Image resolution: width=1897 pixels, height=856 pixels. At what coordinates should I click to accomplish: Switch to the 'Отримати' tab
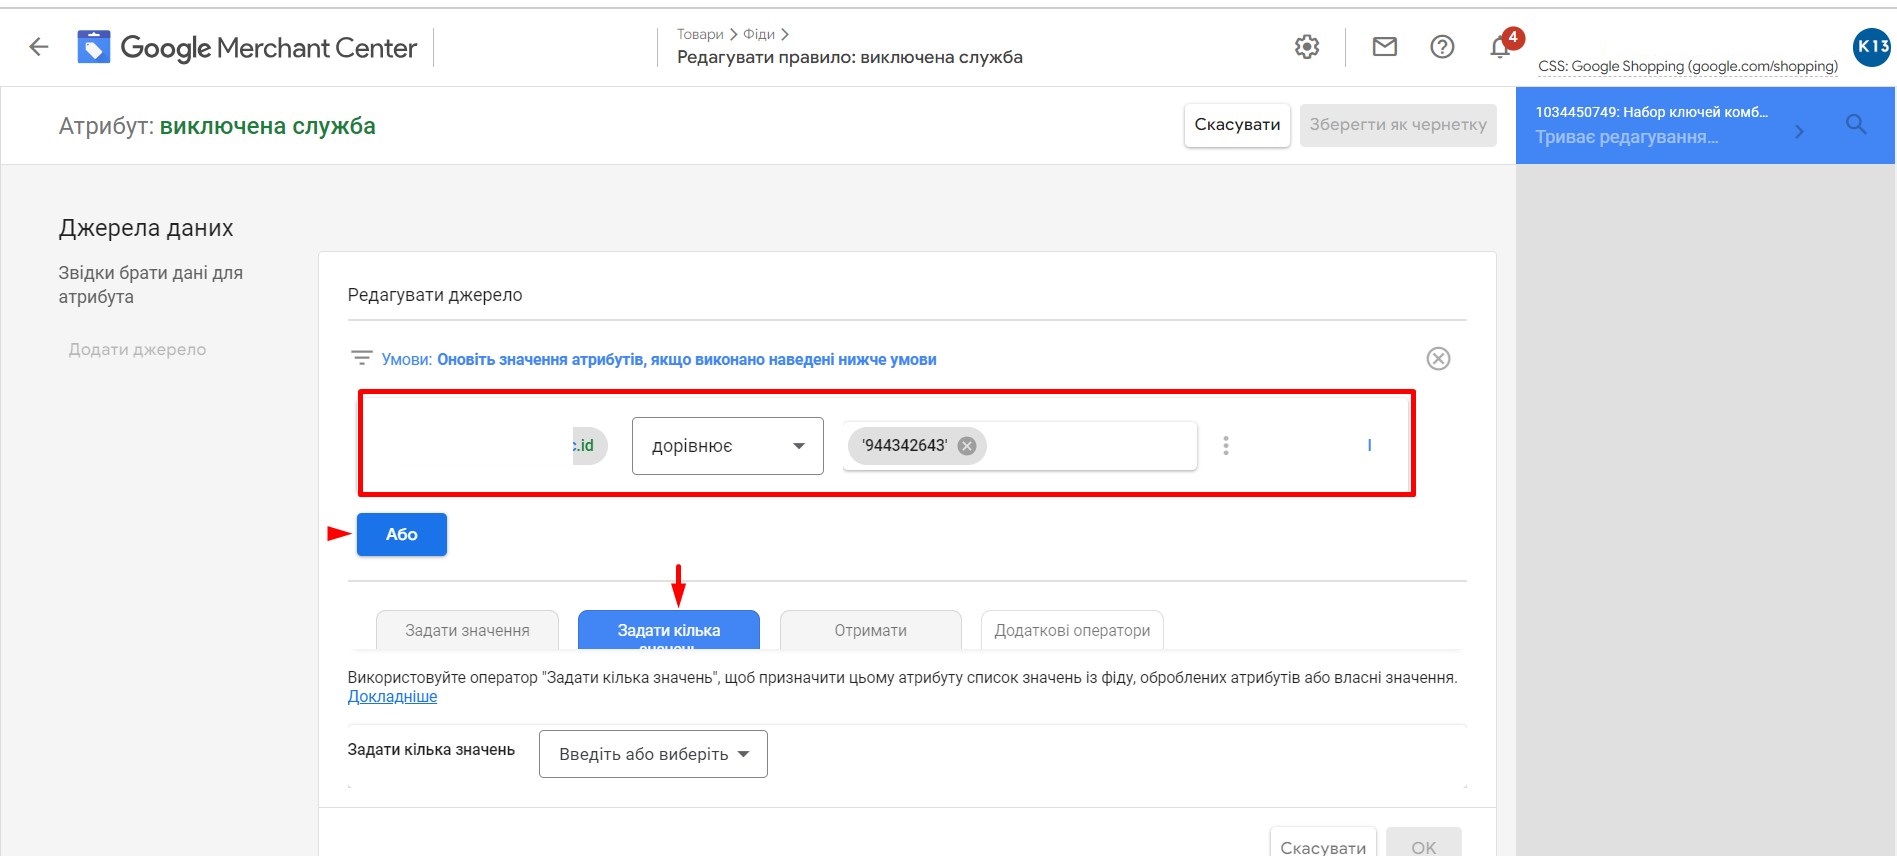pos(871,630)
